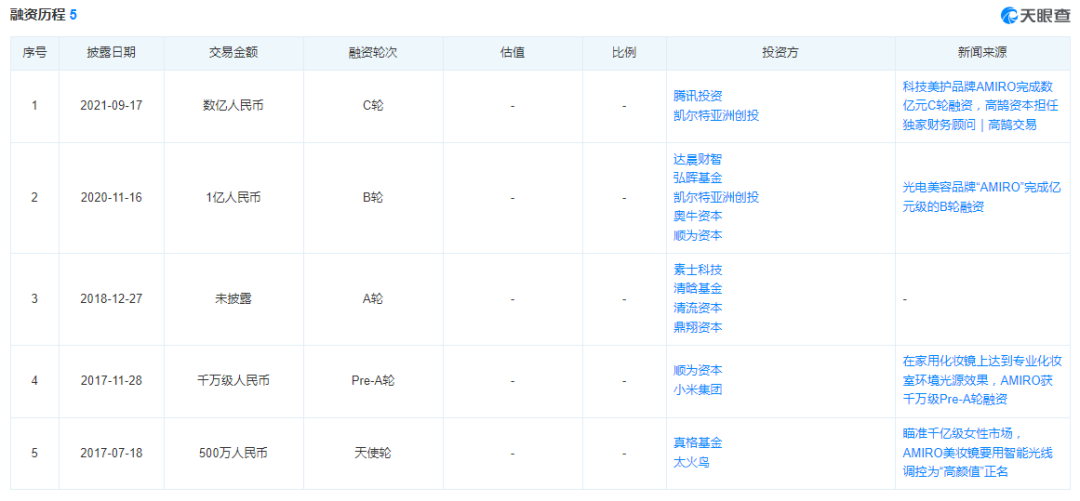Select the 融资历程 section title
This screenshot has width=1080, height=501.
point(37,15)
